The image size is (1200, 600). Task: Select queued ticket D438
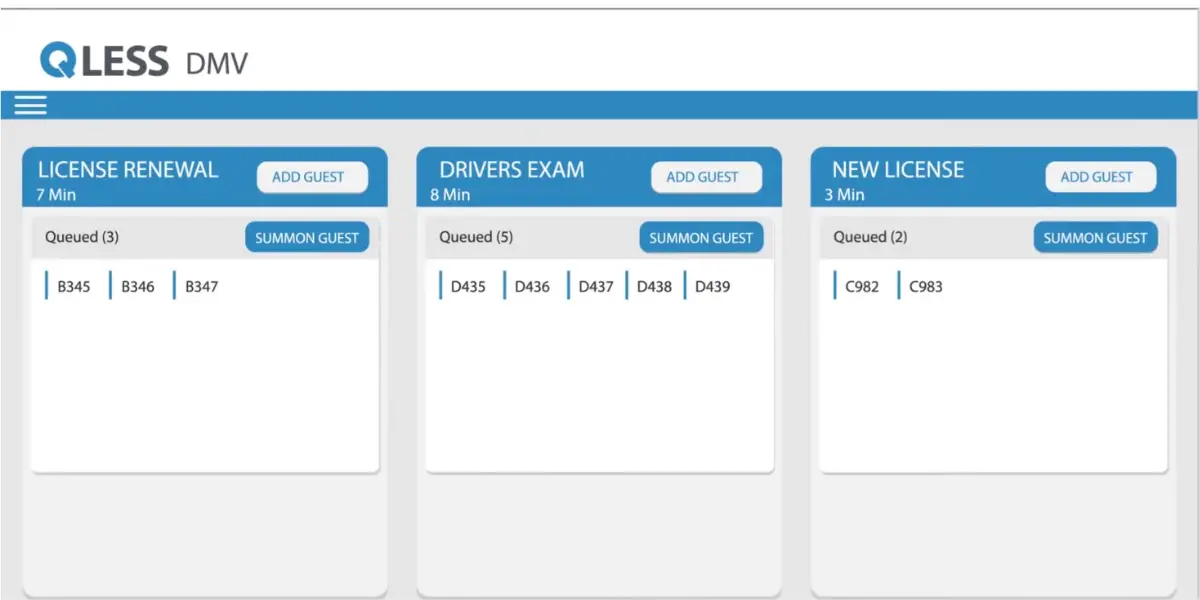[650, 286]
